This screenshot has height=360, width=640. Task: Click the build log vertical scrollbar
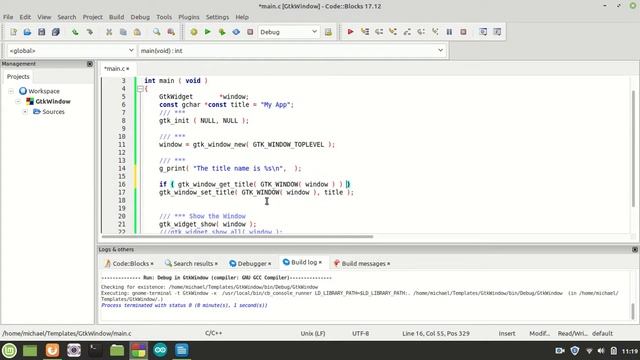pyautogui.click(x=633, y=311)
